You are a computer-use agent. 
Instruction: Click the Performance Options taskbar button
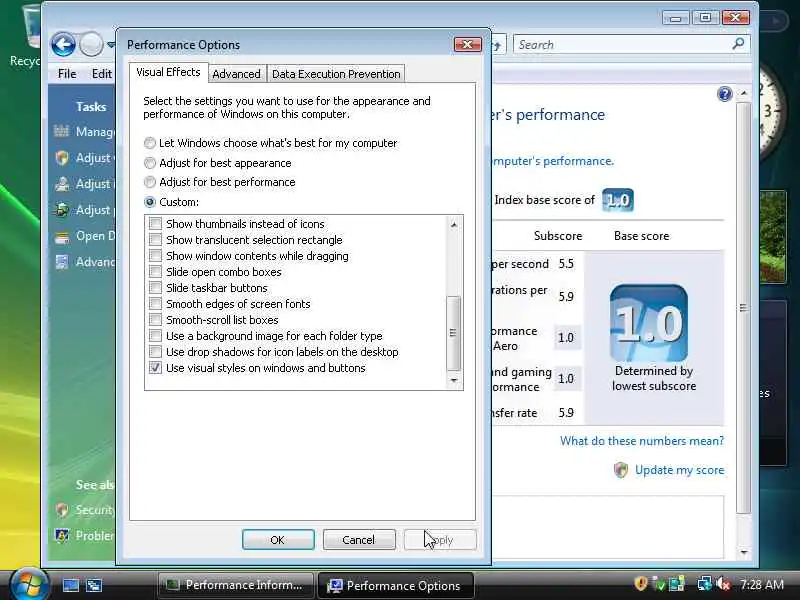pyautogui.click(x=395, y=585)
